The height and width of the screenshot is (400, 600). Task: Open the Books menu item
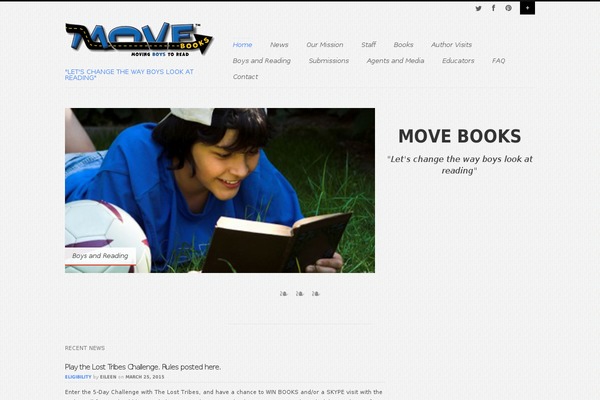click(403, 44)
